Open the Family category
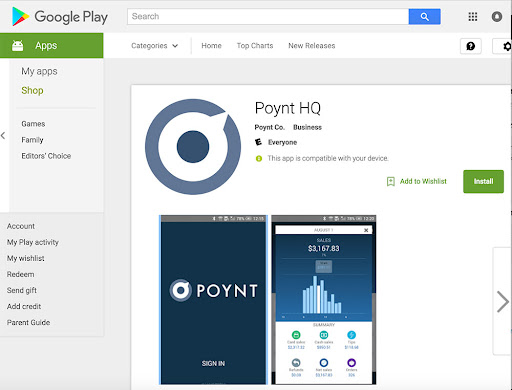The height and width of the screenshot is (390, 512). click(32, 140)
